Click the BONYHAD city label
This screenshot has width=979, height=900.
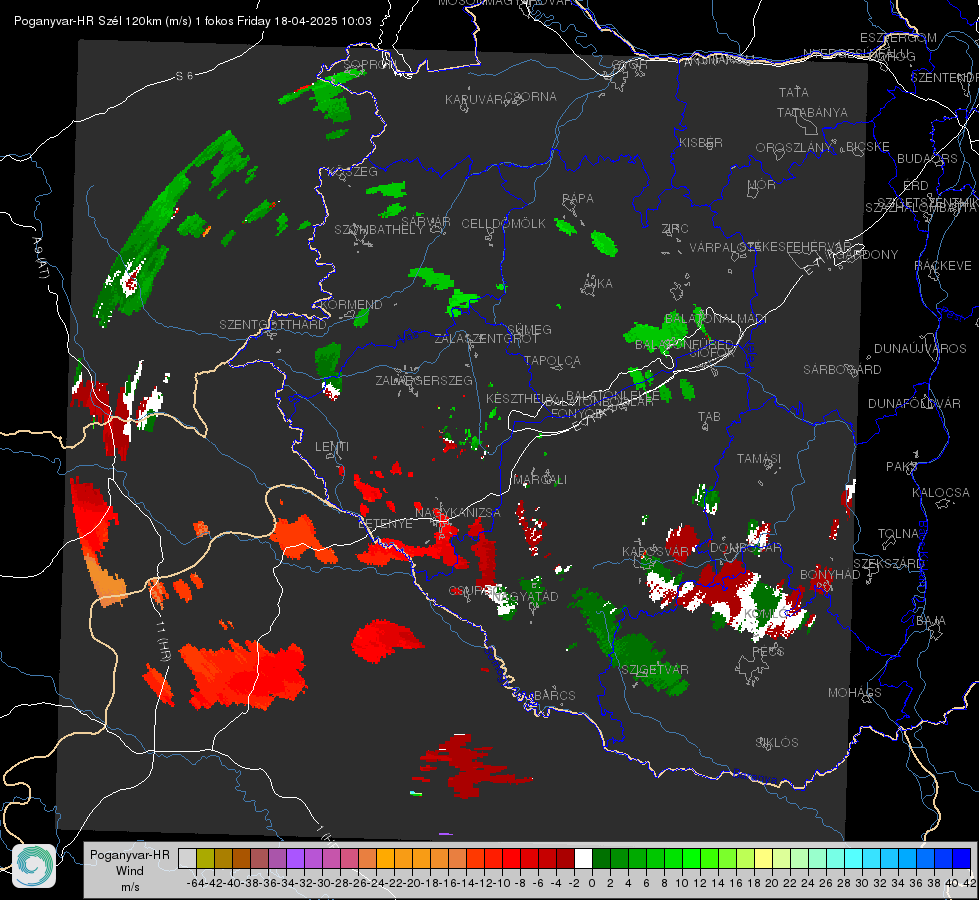coord(830,575)
